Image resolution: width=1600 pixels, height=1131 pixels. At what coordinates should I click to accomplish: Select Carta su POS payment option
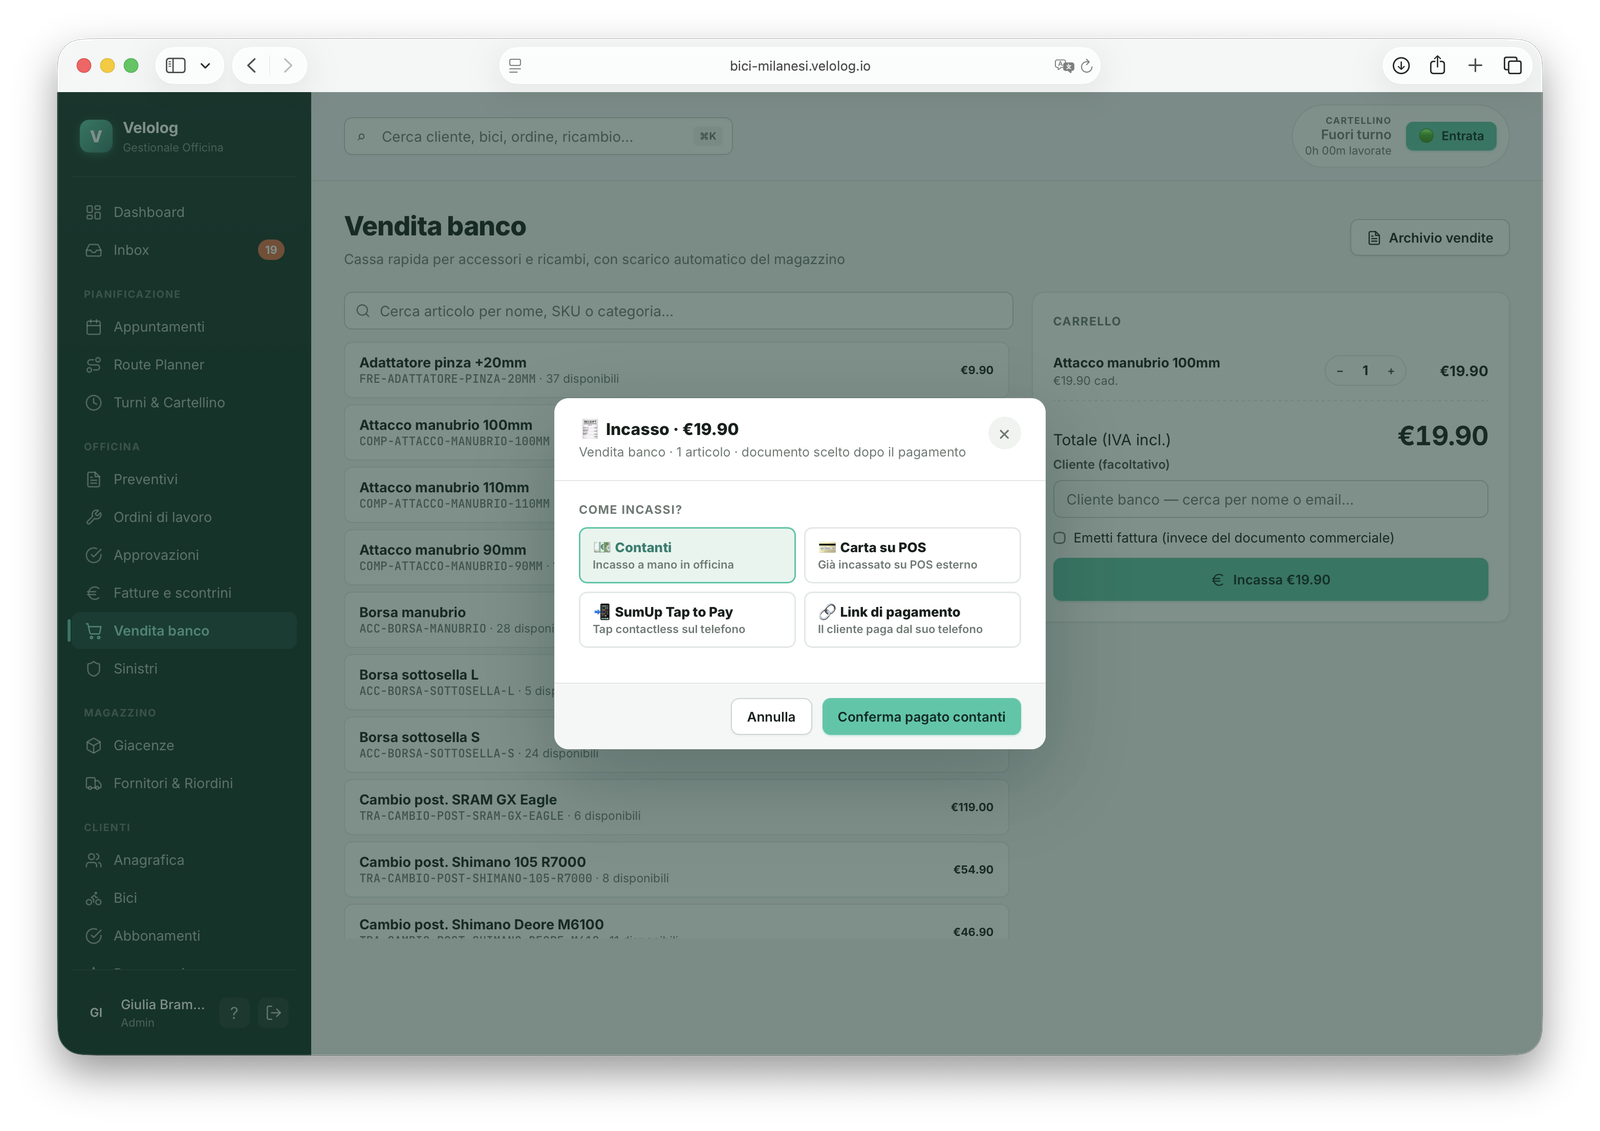tap(912, 555)
